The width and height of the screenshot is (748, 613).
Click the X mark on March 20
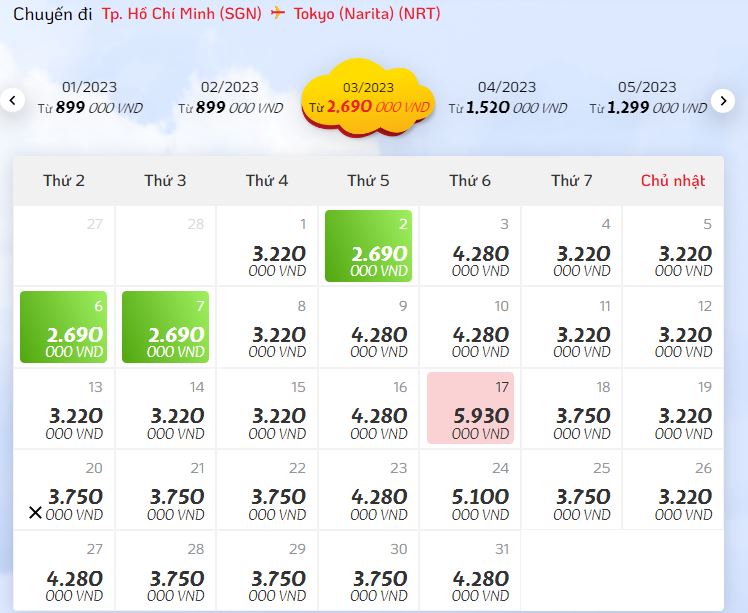point(35,513)
